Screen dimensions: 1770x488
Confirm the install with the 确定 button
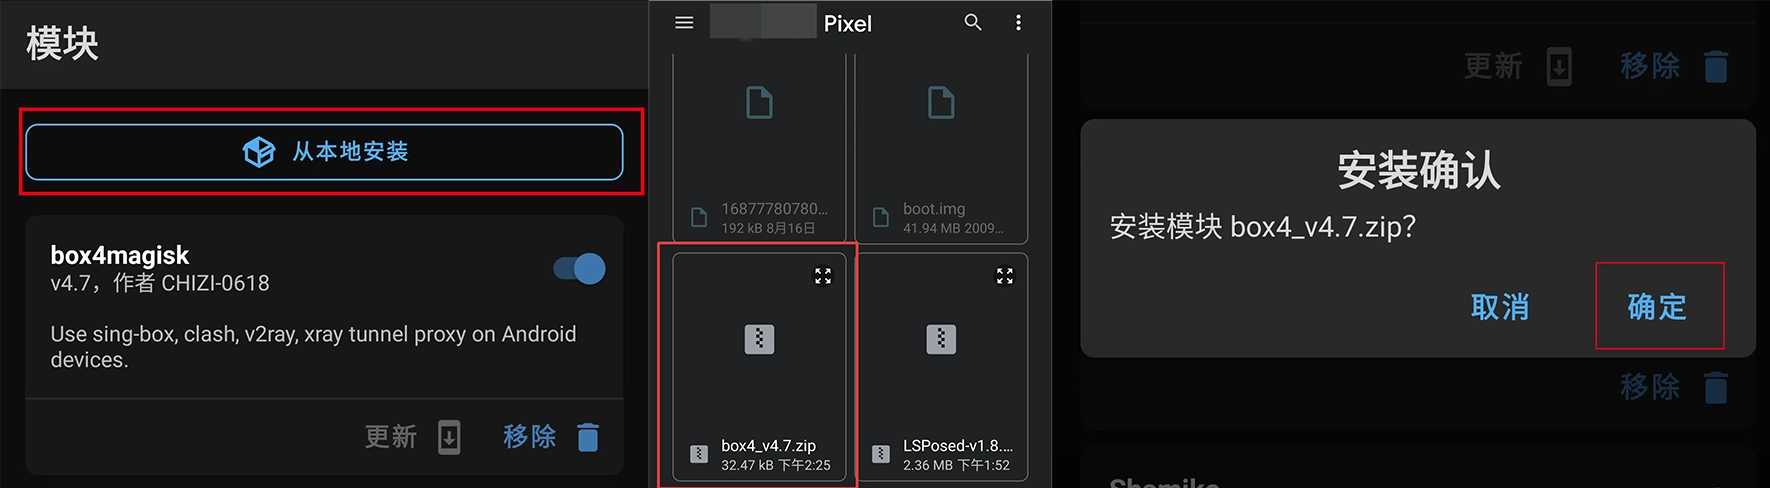1657,307
